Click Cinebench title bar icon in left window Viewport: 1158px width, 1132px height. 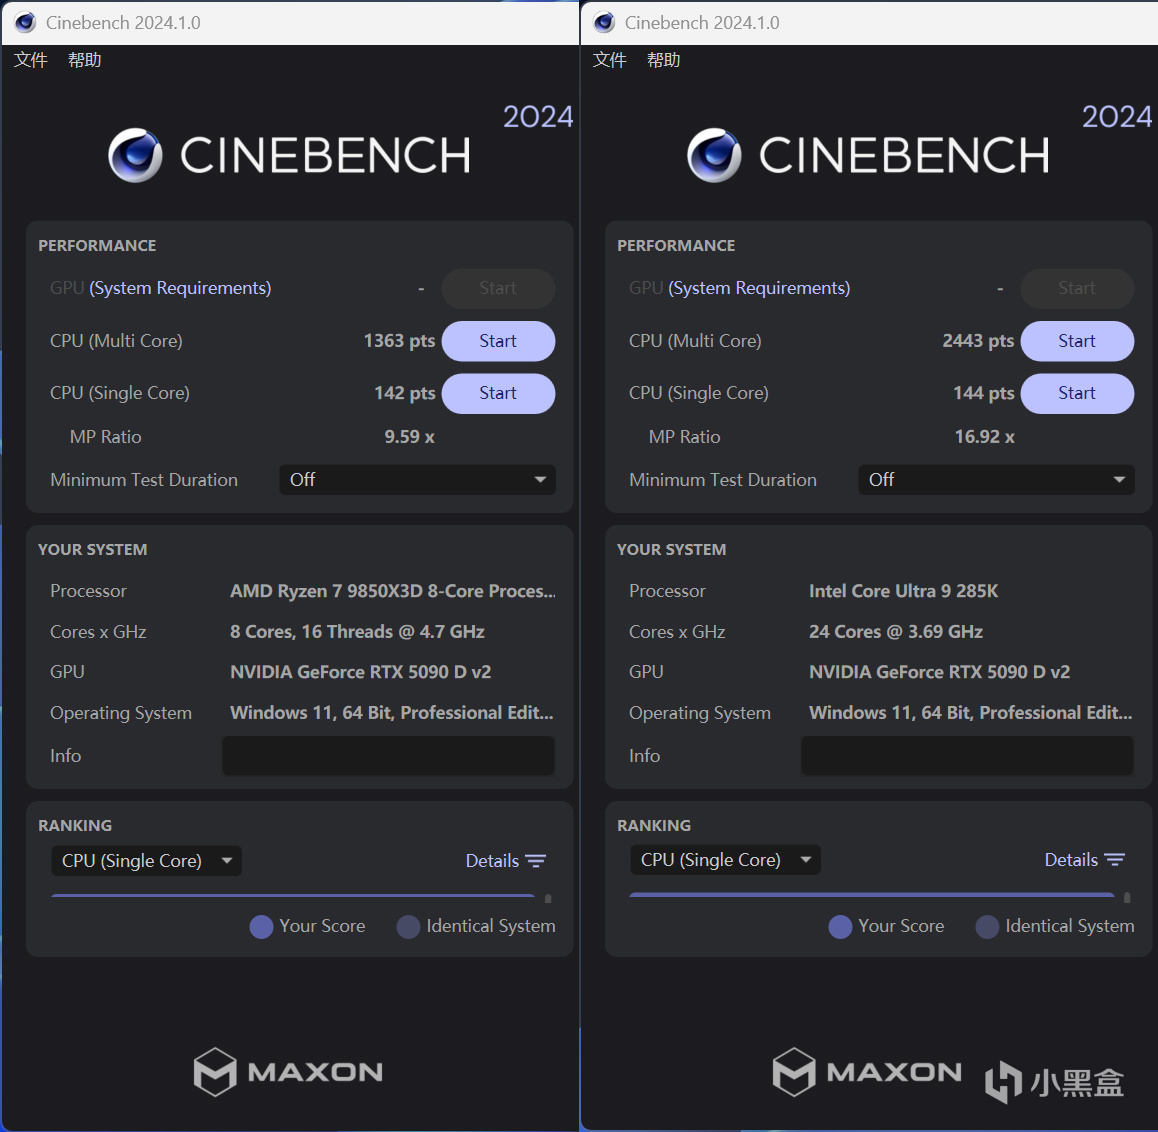tap(25, 23)
